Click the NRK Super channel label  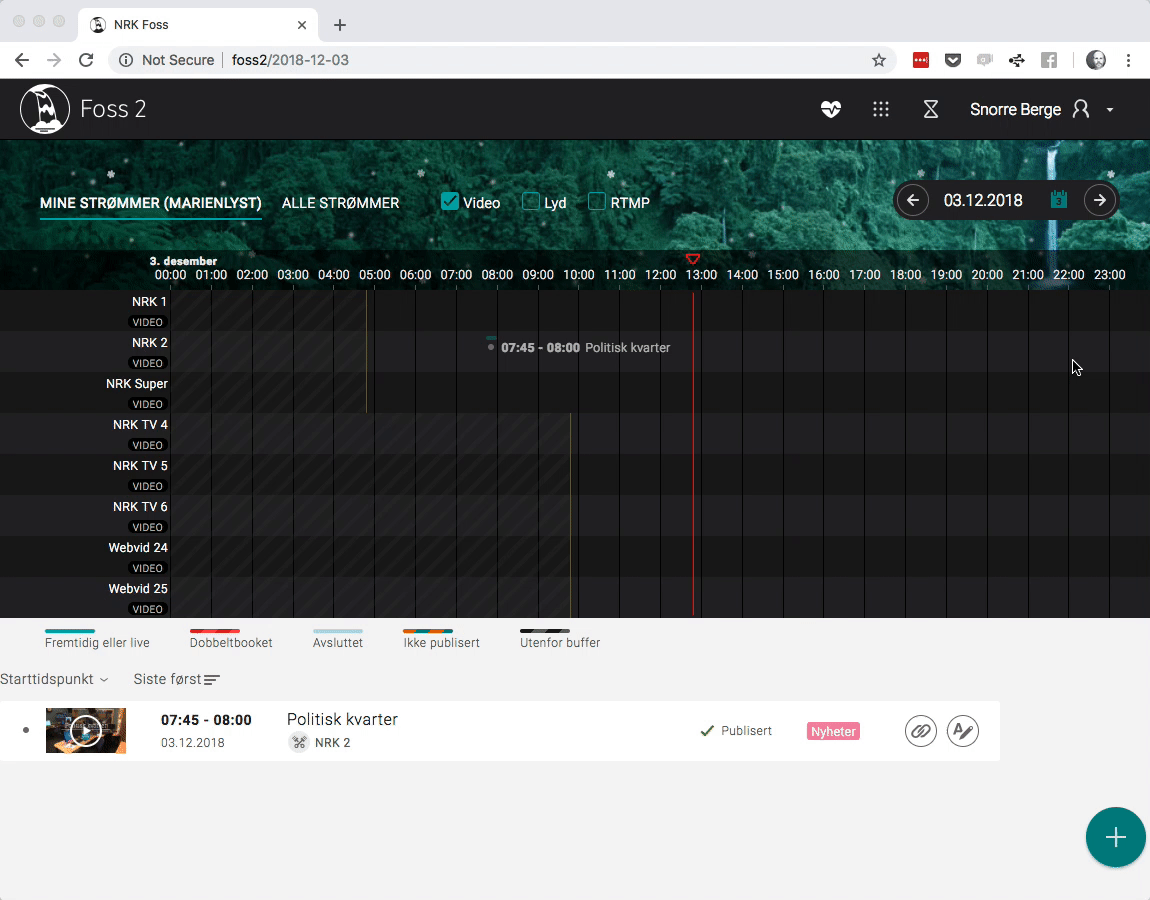(136, 384)
